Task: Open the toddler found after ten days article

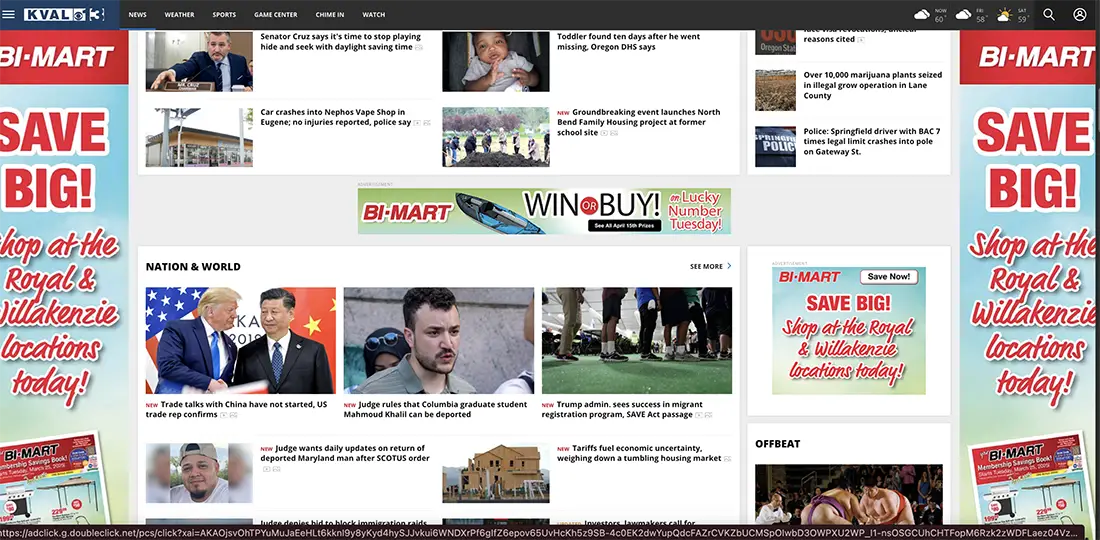Action: pyautogui.click(x=628, y=41)
